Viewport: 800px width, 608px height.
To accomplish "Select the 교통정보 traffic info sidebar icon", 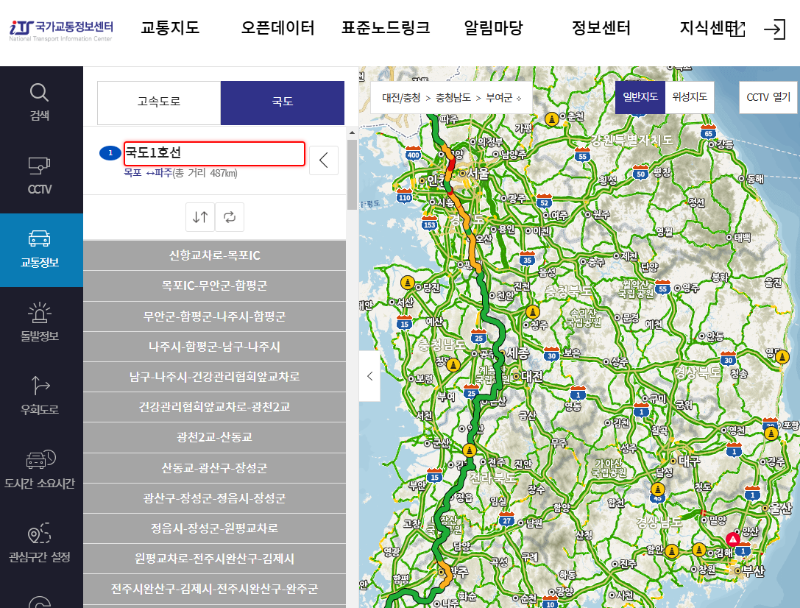I will click(40, 250).
